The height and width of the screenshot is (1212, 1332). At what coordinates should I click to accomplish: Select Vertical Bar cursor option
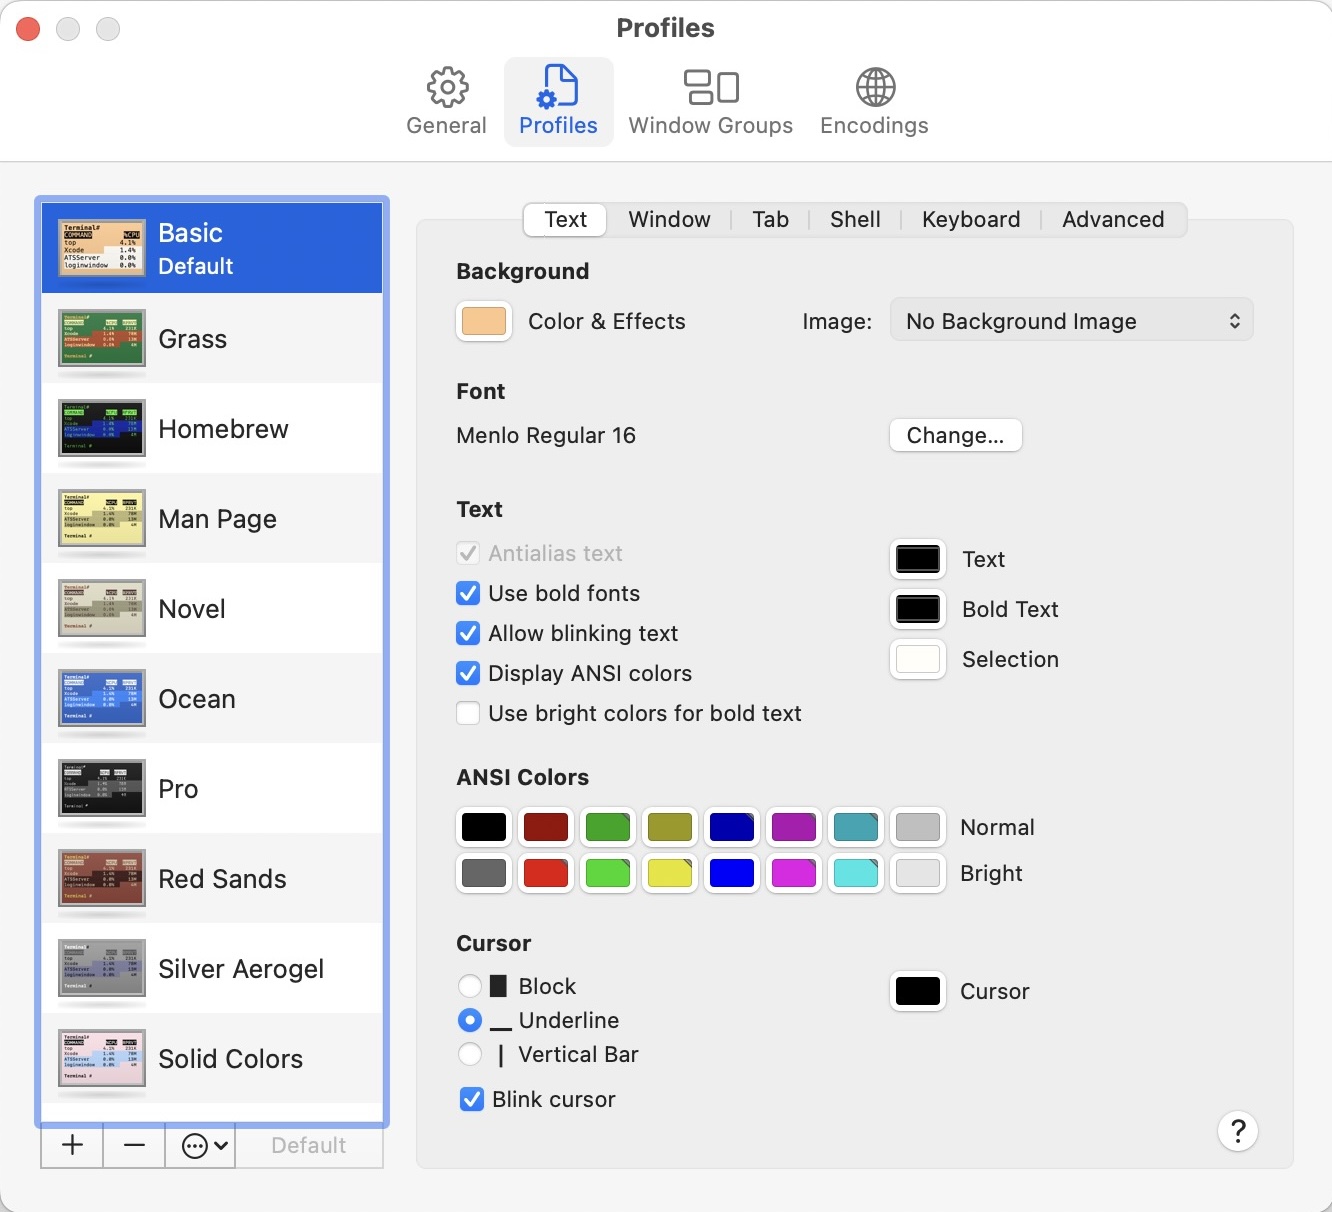pos(470,1055)
